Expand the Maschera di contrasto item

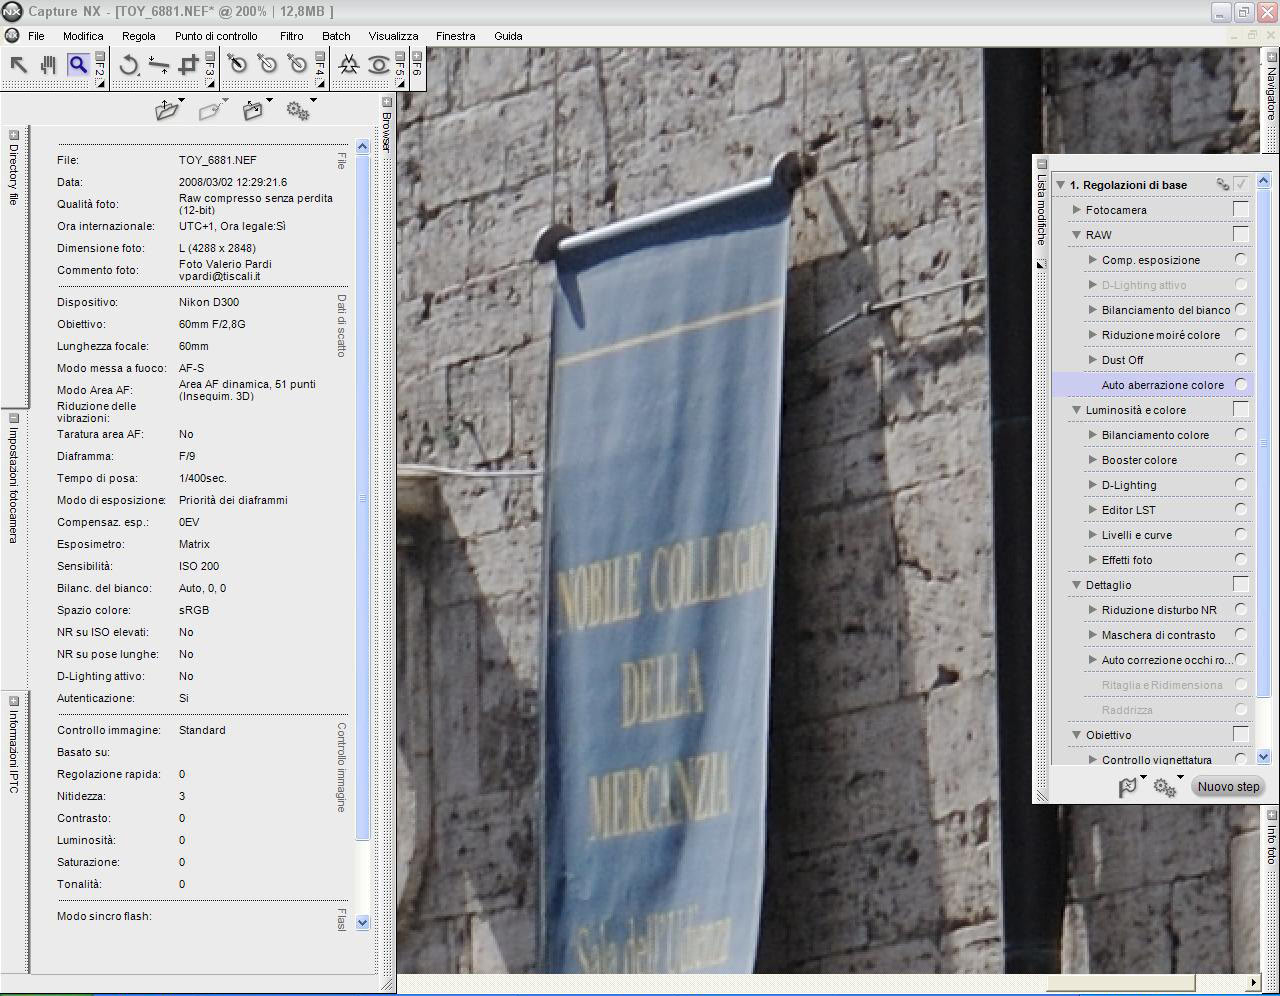[x=1093, y=635]
